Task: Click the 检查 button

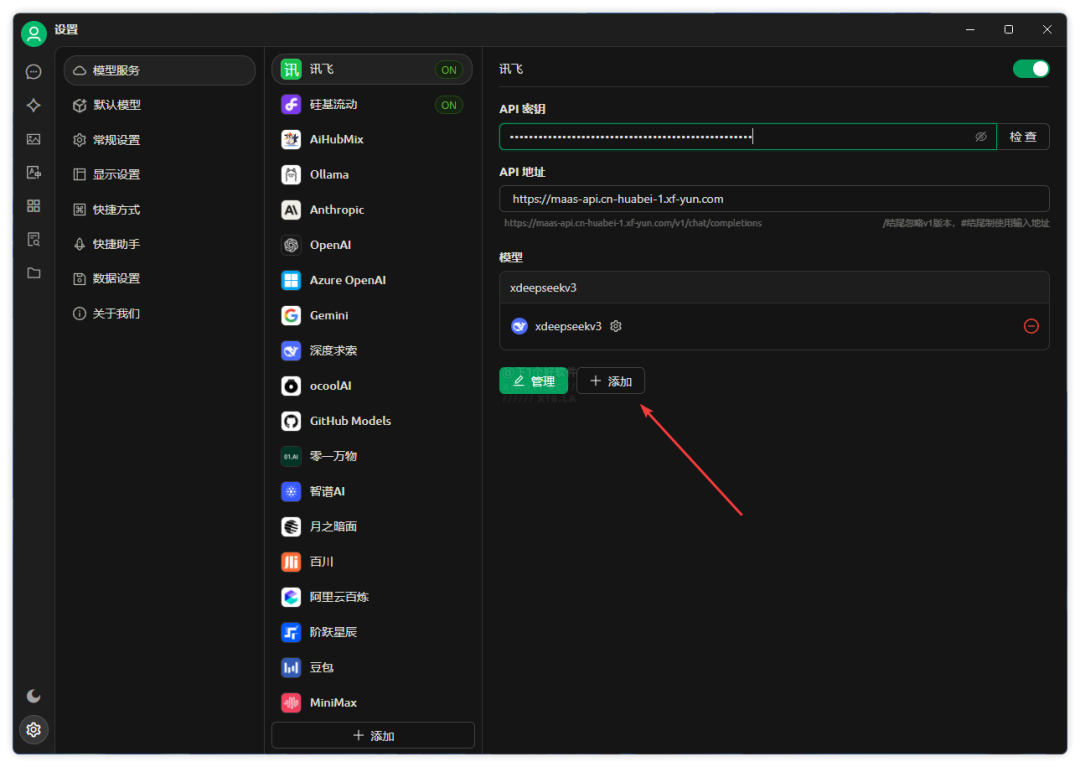Action: tap(1023, 136)
